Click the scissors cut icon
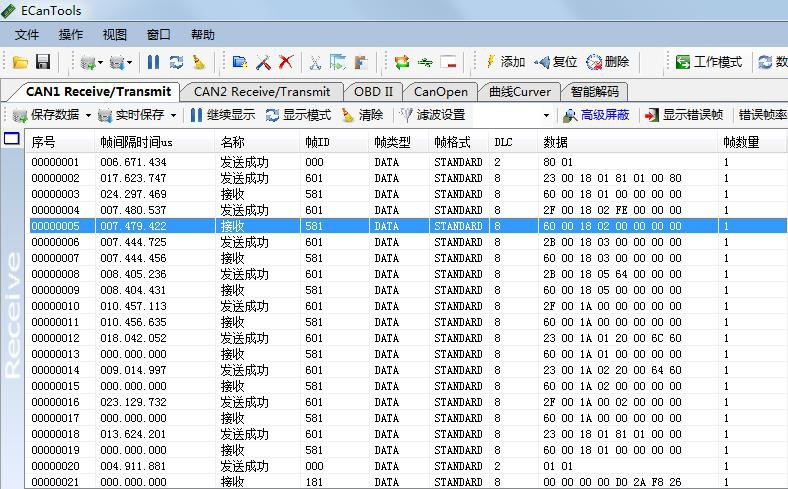Image resolution: width=788 pixels, height=489 pixels. [x=314, y=62]
